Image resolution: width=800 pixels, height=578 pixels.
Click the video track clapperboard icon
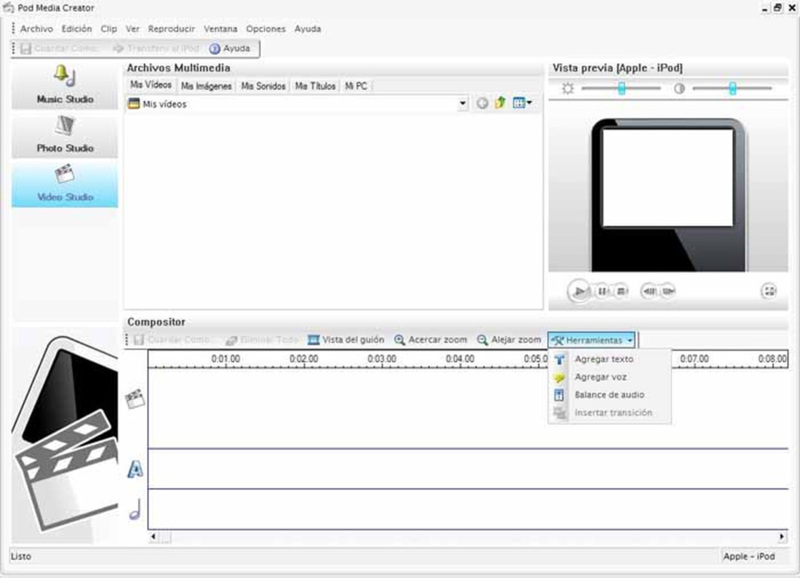135,398
